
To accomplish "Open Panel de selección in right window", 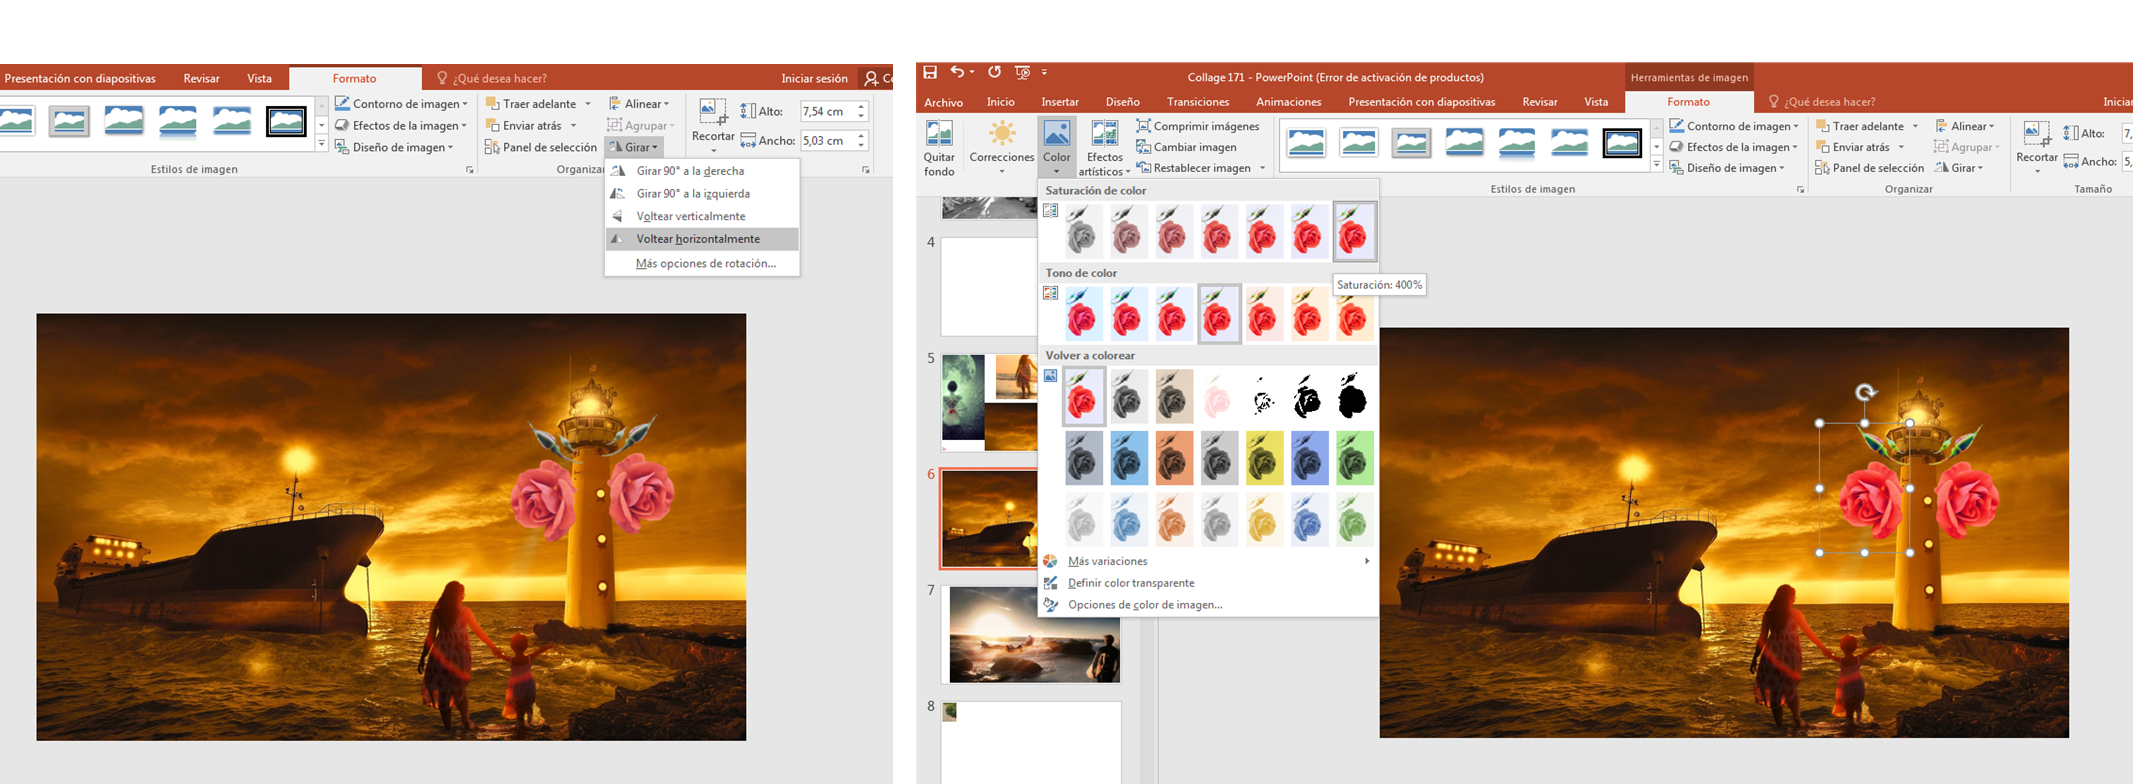I will click(x=1869, y=168).
